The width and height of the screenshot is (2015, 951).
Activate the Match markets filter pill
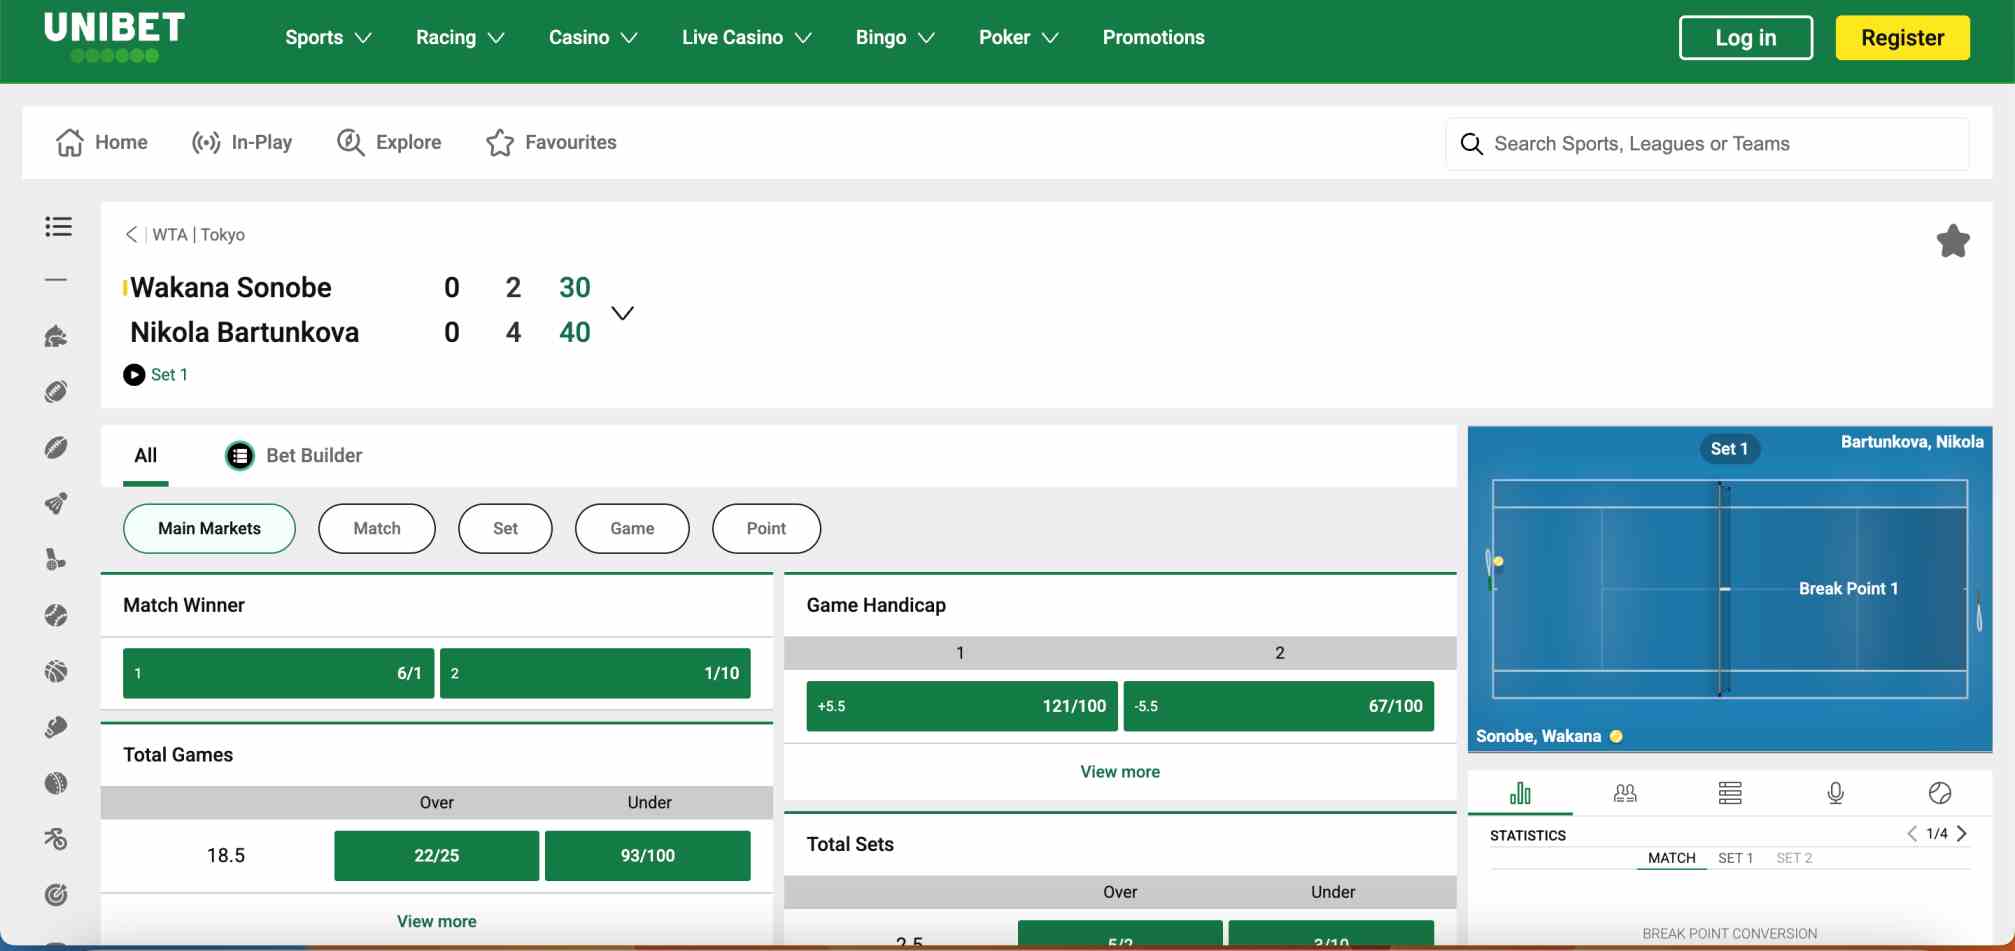[x=376, y=528]
